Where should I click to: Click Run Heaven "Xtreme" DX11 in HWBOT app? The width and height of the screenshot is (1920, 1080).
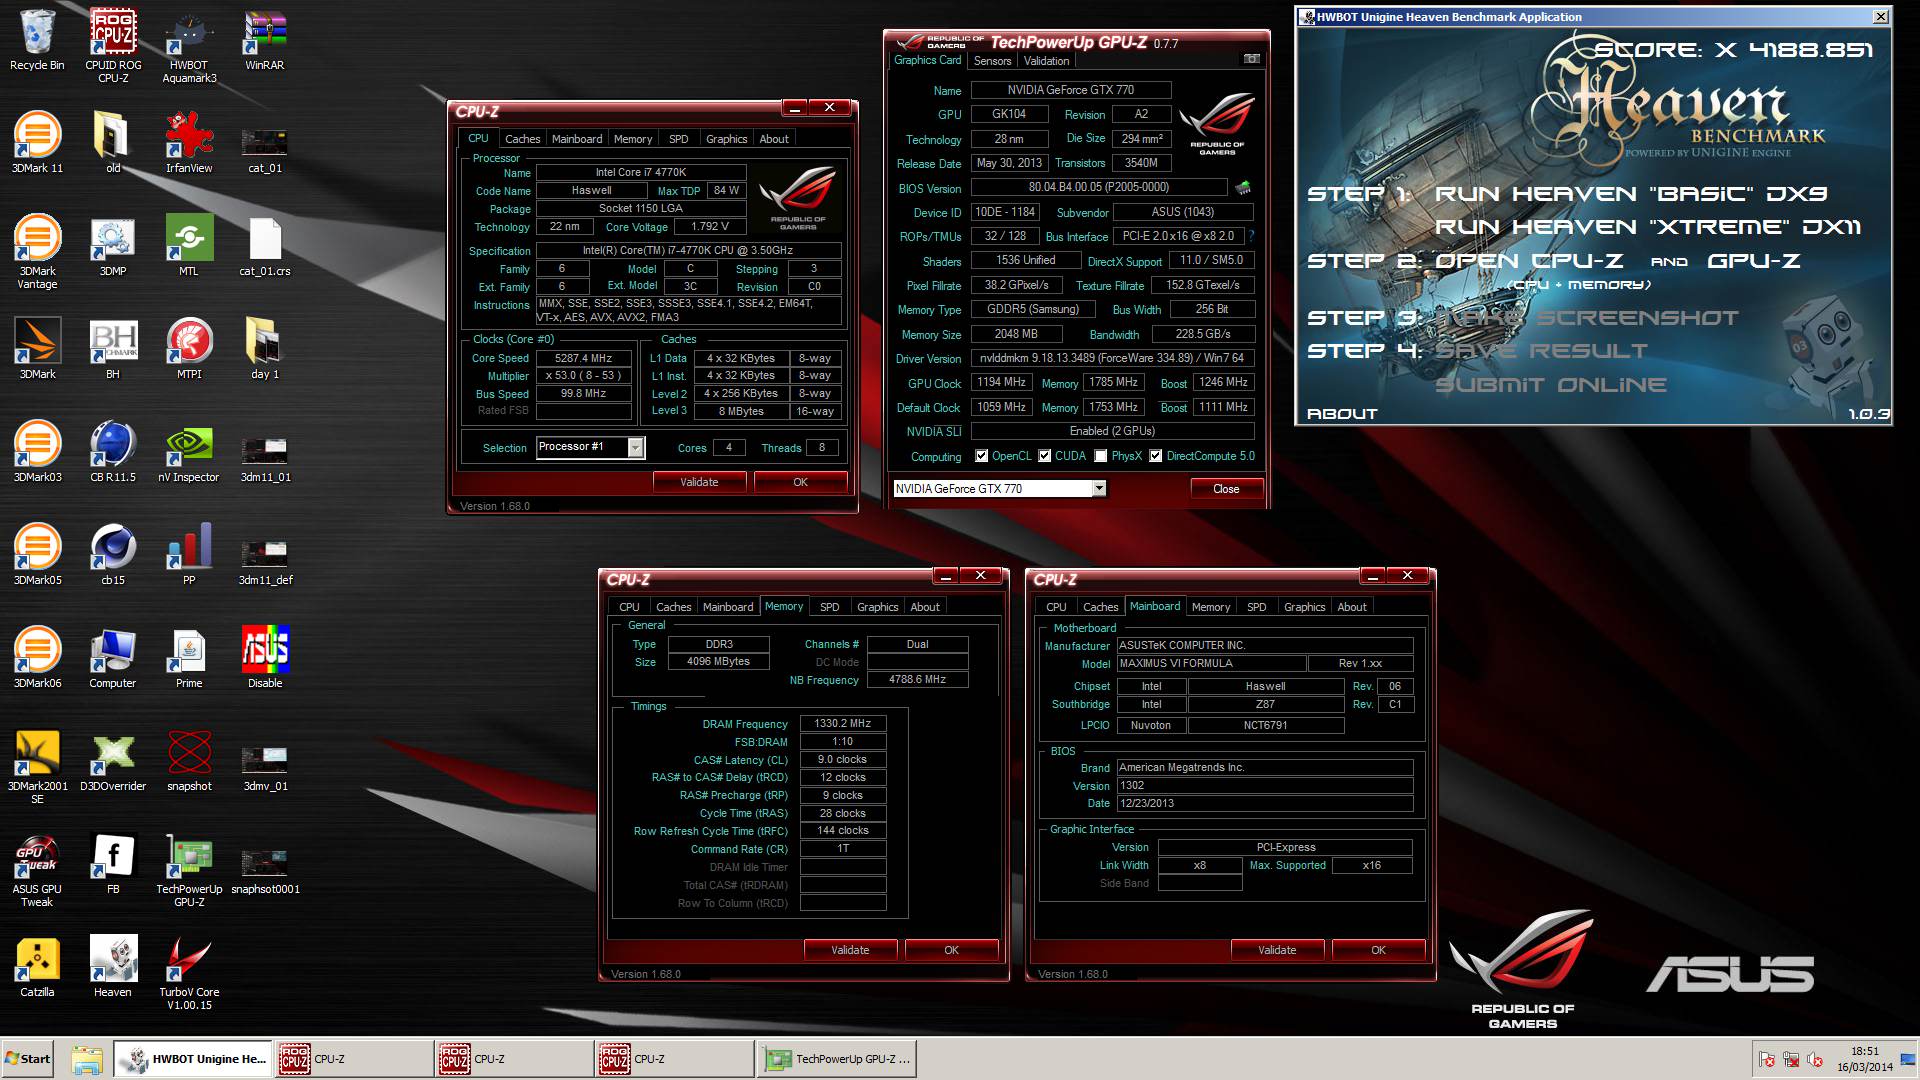click(1648, 228)
